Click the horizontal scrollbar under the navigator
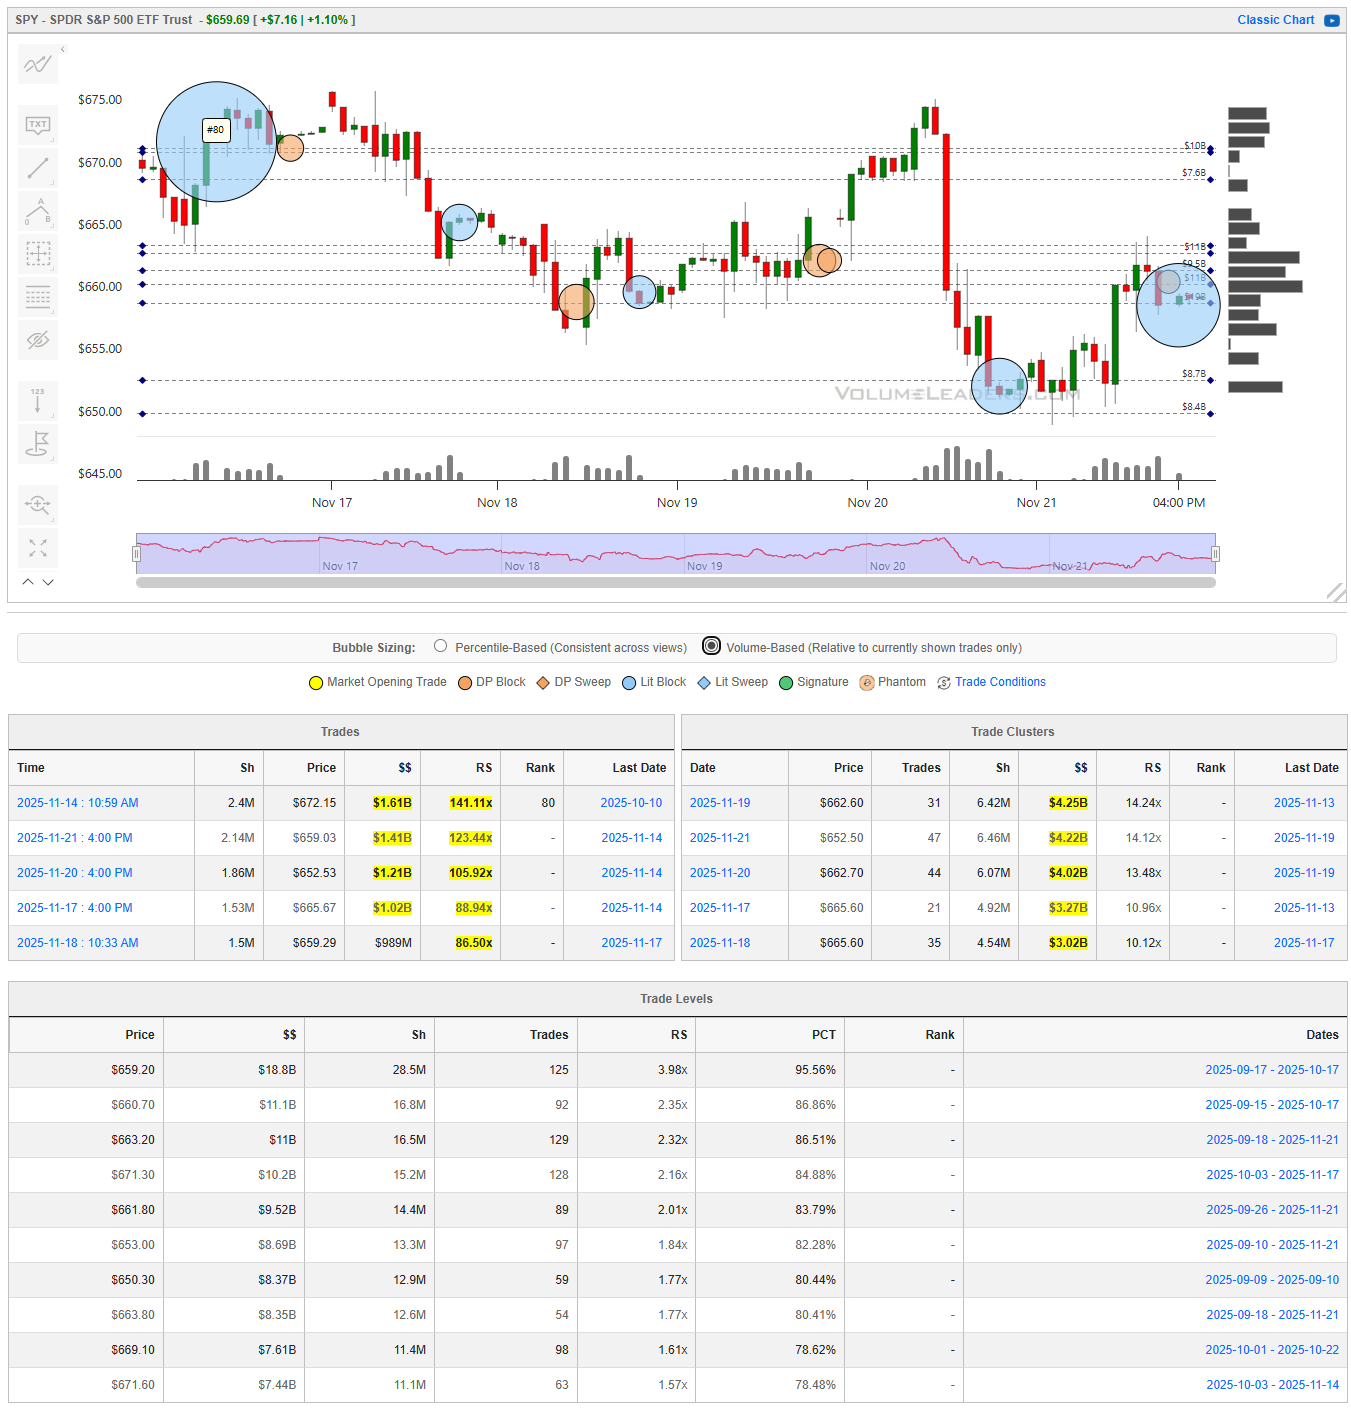This screenshot has height=1408, width=1351. pos(676,582)
